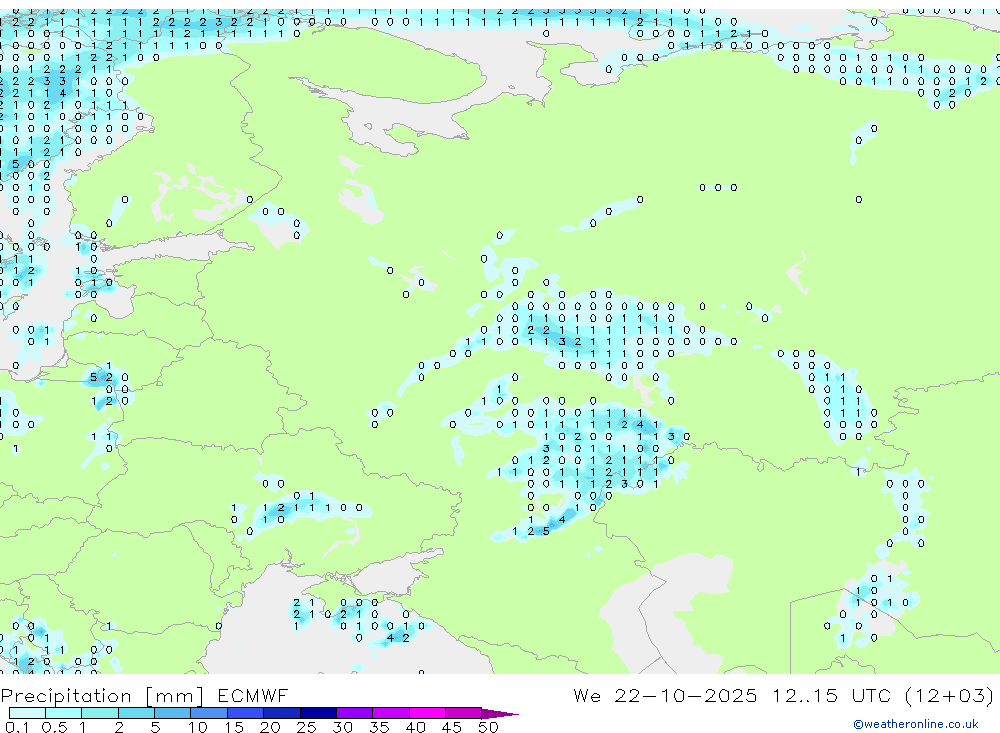Viewport: 1000px width, 733px height.
Task: Pick the 15–20 mm blue legend swatch
Action: click(x=246, y=713)
